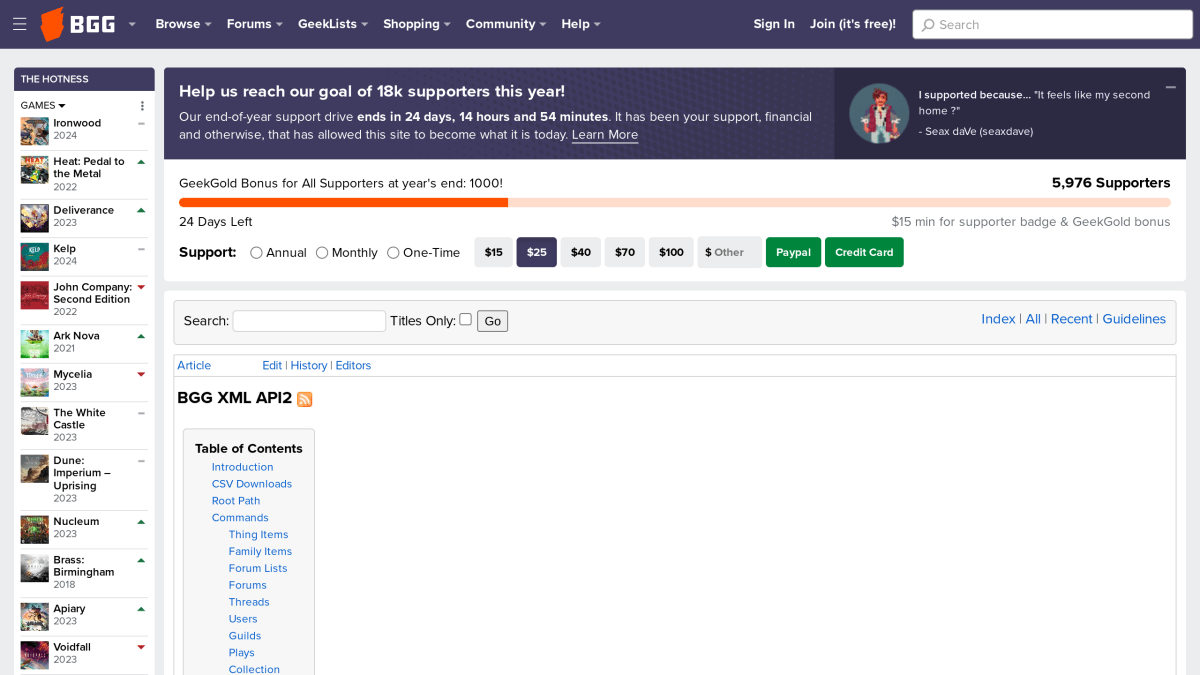Open the Nucleum thumbnail

tap(35, 530)
